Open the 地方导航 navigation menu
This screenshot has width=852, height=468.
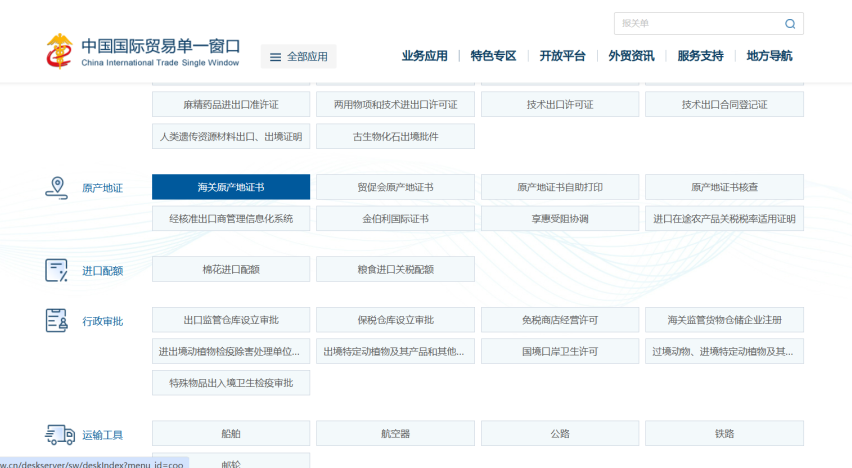[x=769, y=56]
